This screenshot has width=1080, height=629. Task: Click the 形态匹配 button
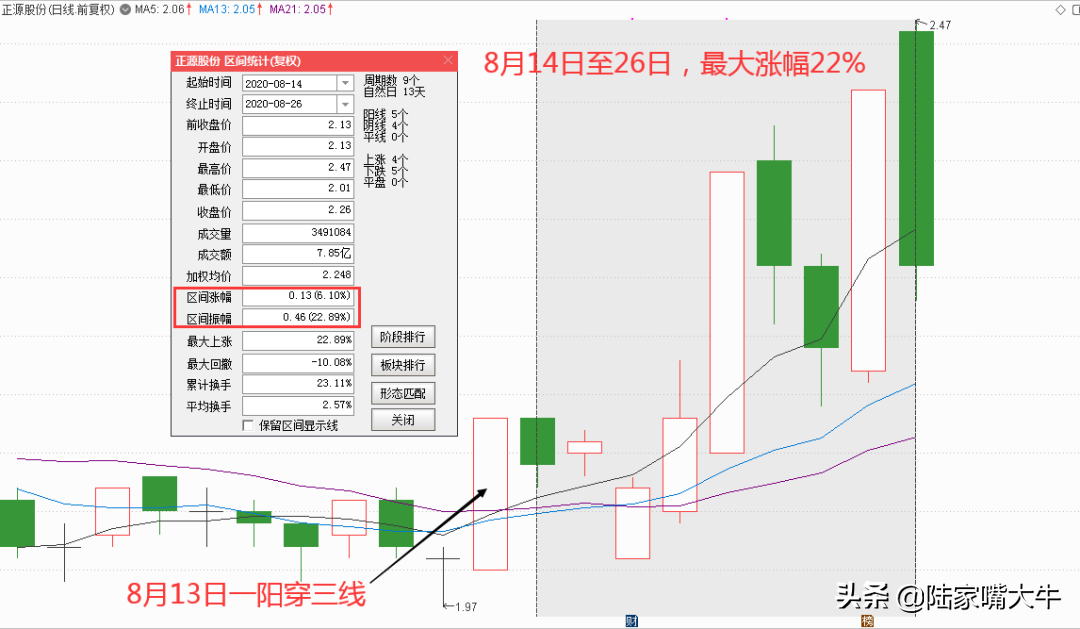coord(403,393)
